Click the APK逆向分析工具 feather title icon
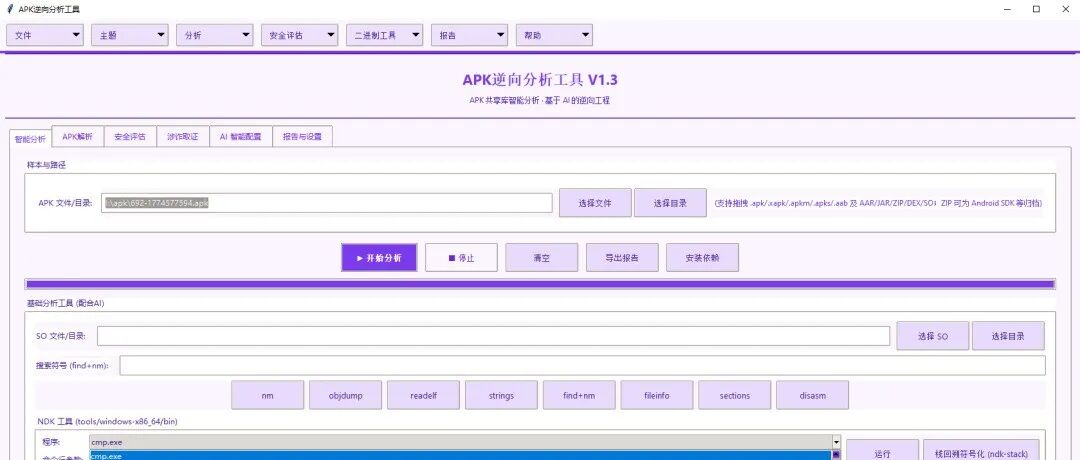The image size is (1080, 460). tap(10, 9)
